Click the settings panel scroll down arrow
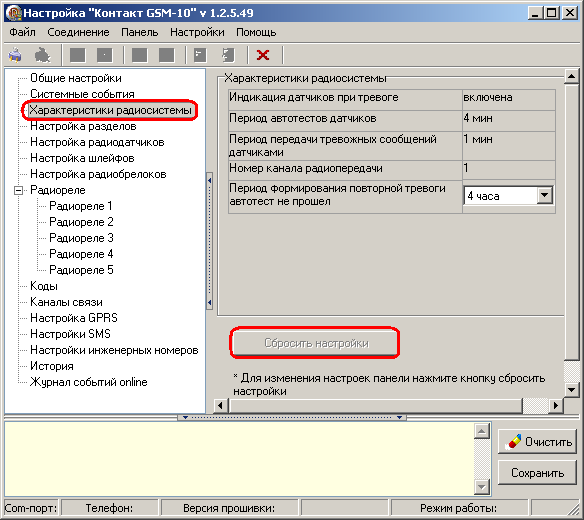The image size is (584, 520). (x=571, y=390)
